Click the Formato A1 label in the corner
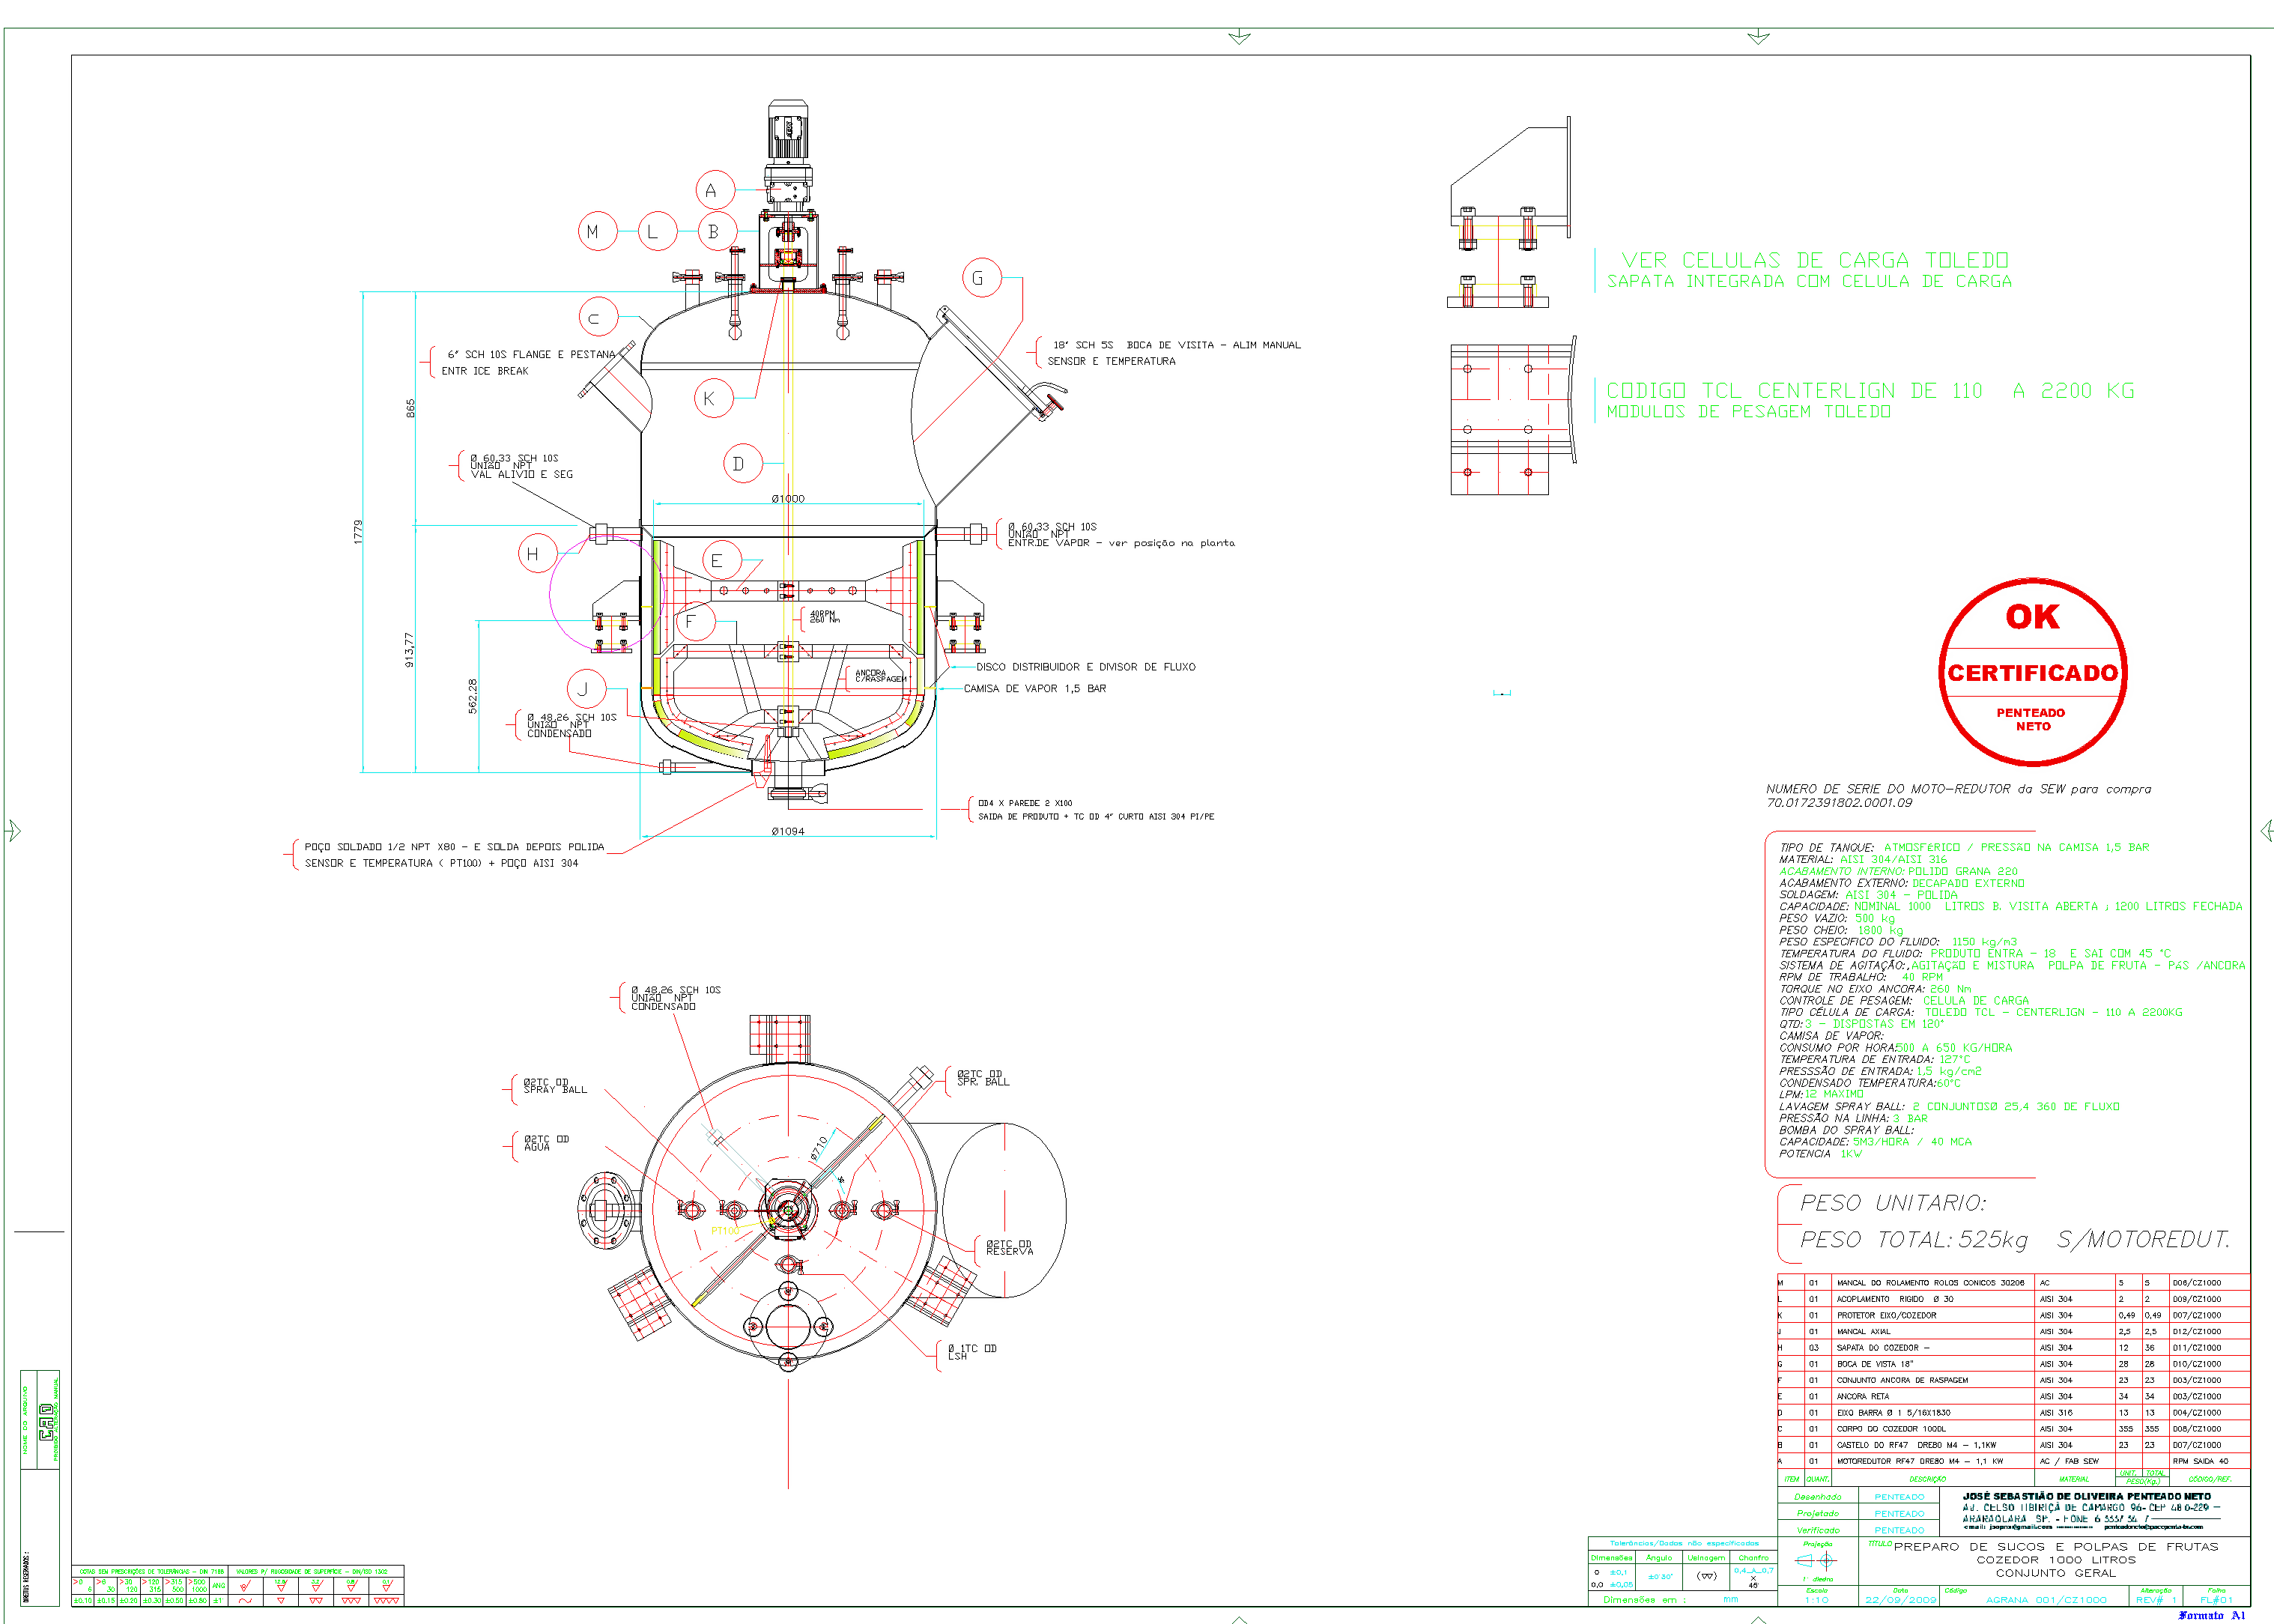Image resolution: width=2274 pixels, height=1624 pixels. tap(2211, 1615)
